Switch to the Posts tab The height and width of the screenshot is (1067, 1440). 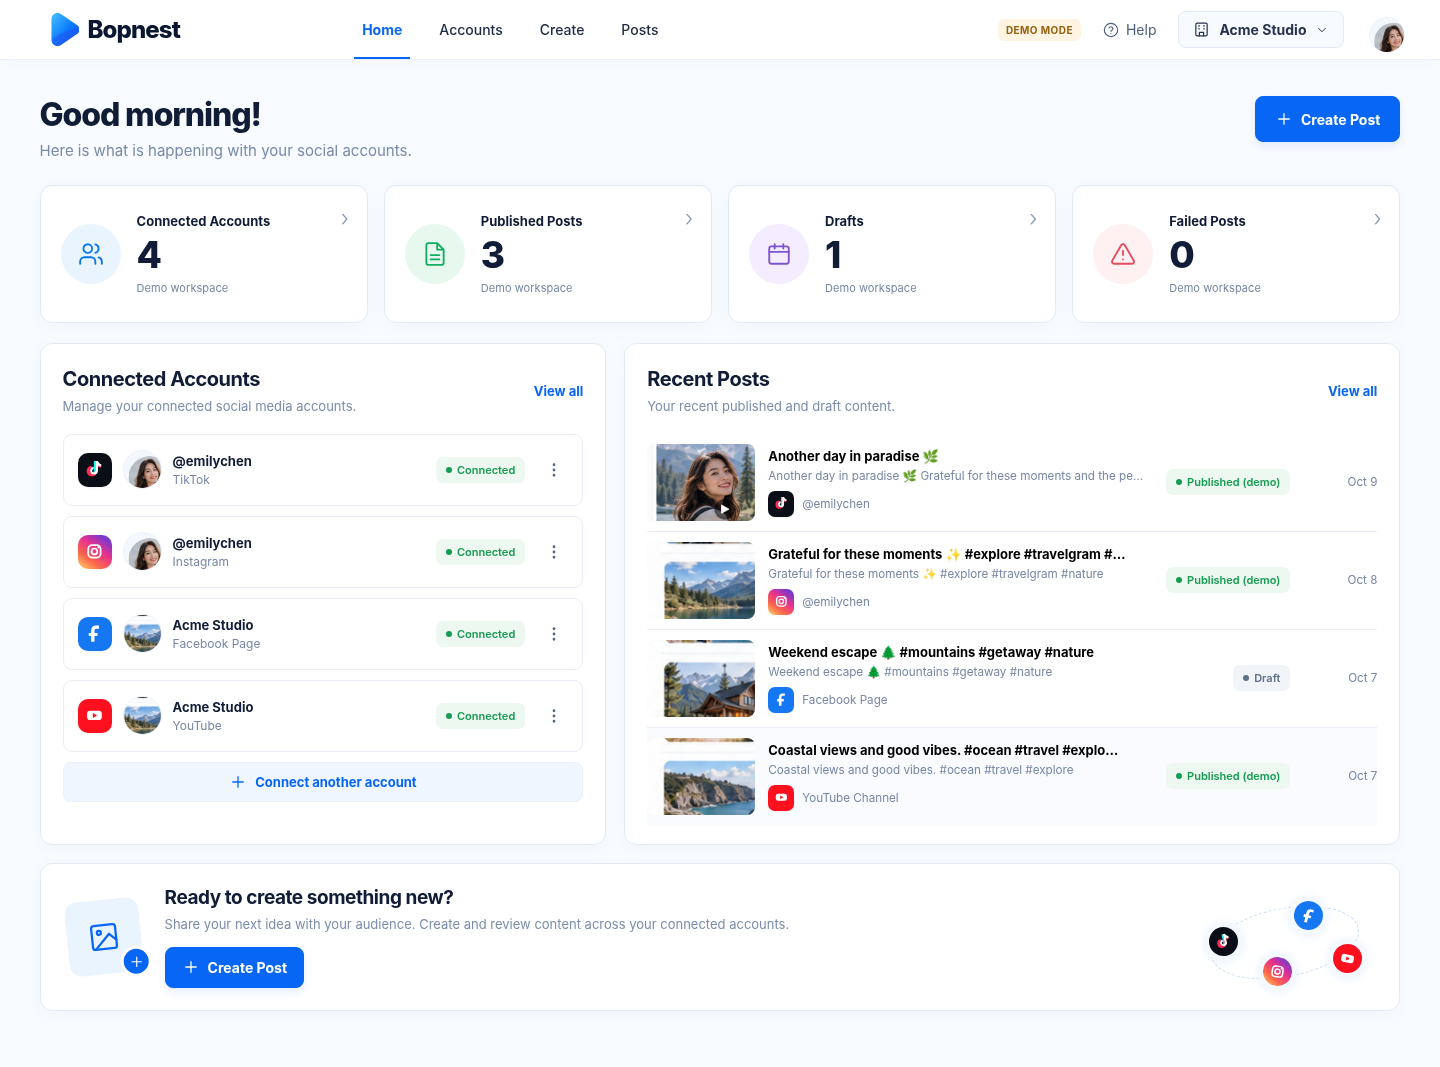click(x=640, y=30)
